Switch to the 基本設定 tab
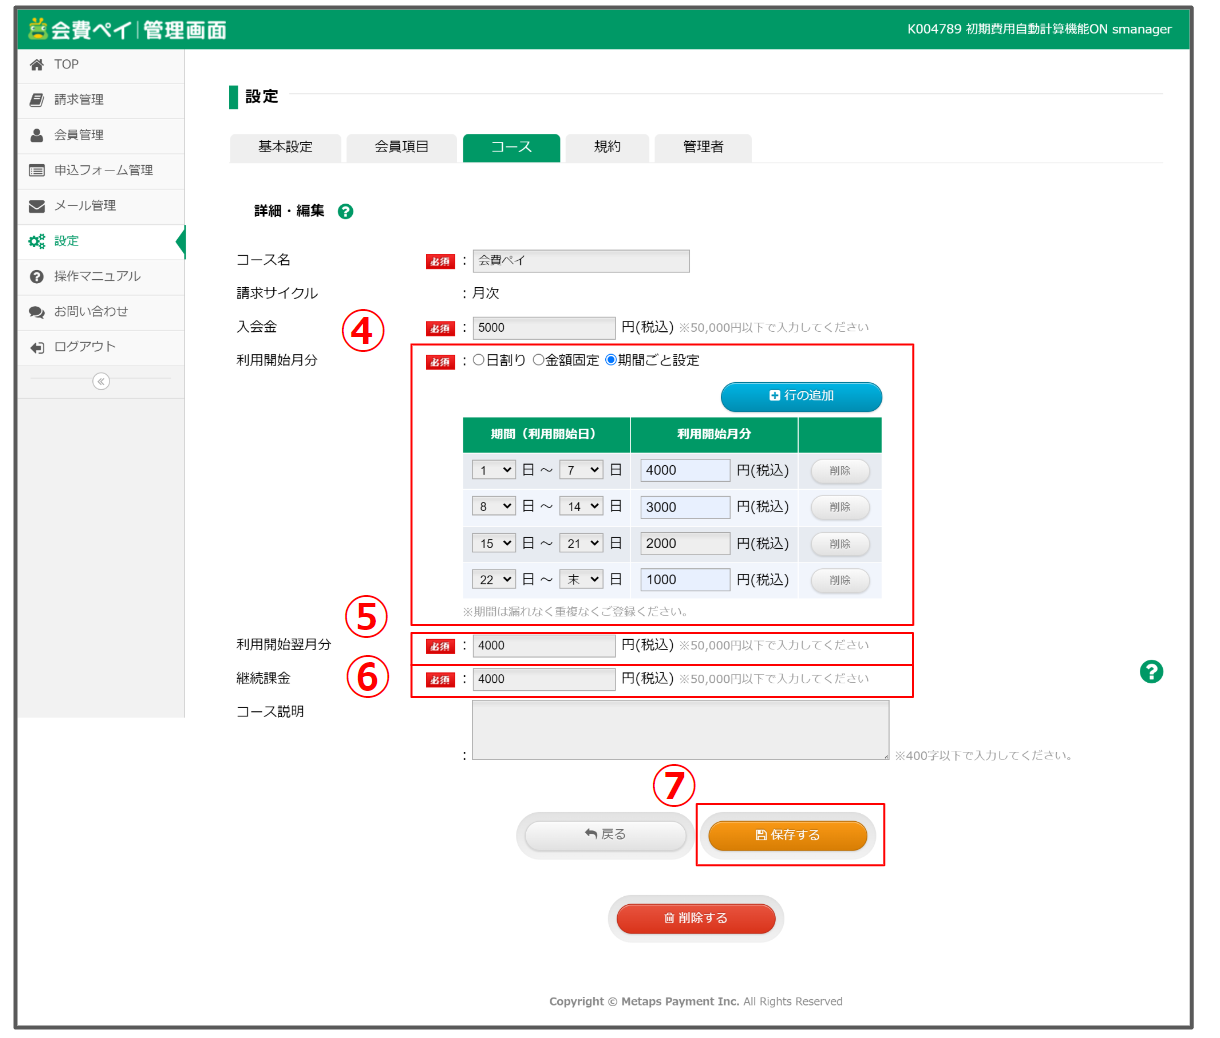This screenshot has height=1038, width=1220. pyautogui.click(x=285, y=147)
